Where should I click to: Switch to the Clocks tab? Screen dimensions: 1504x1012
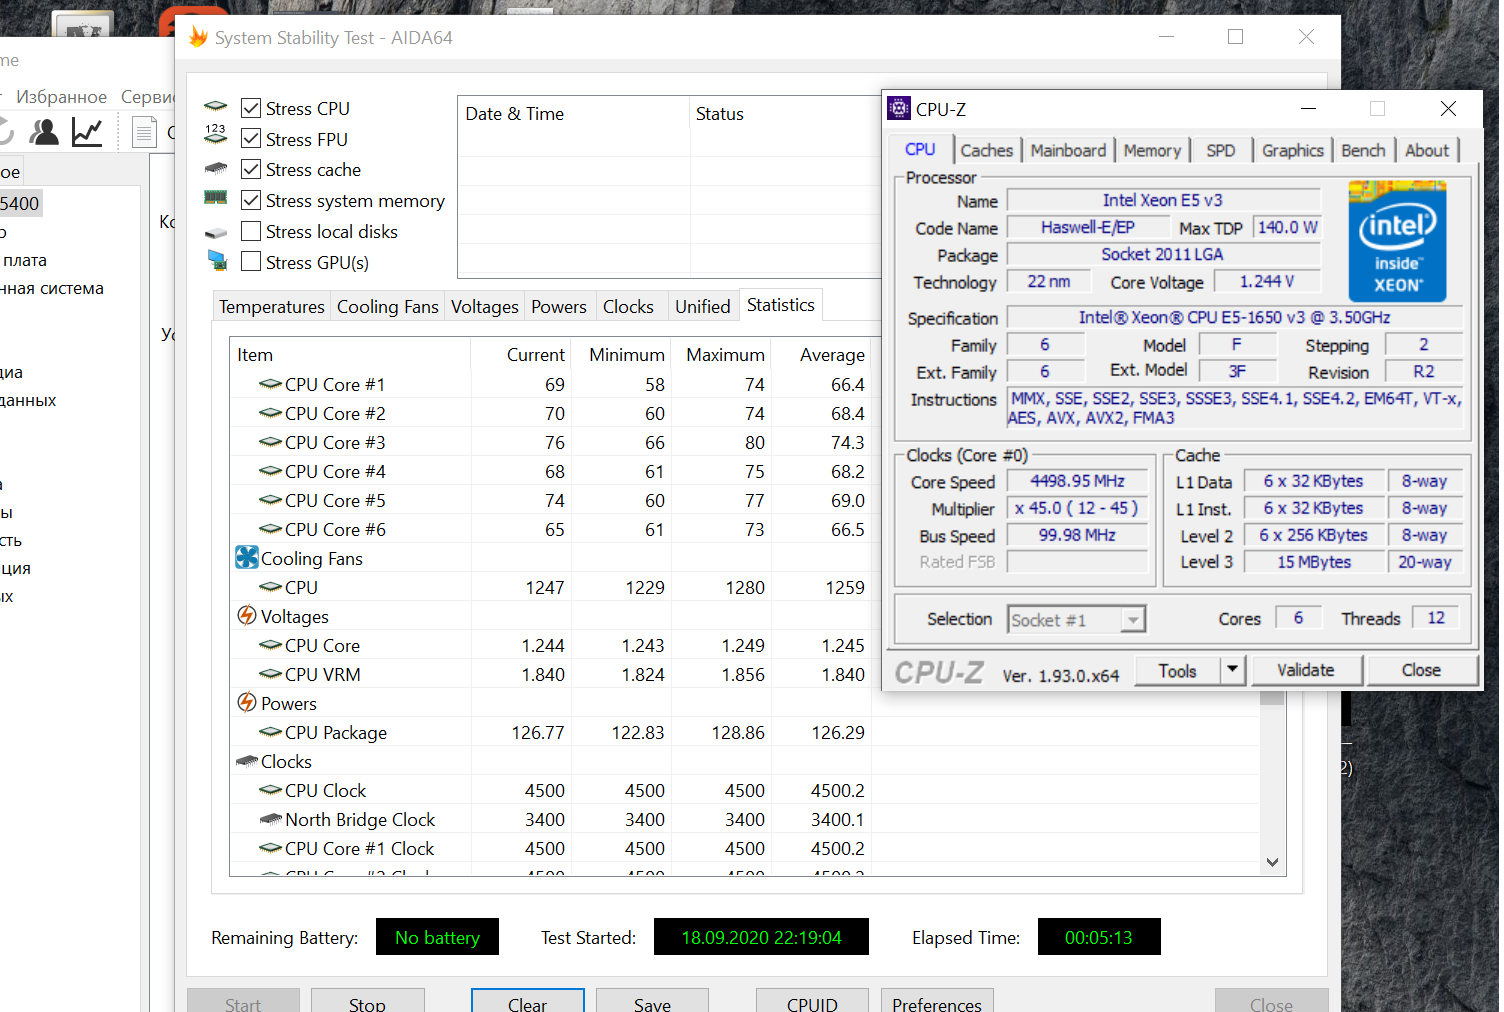point(628,307)
